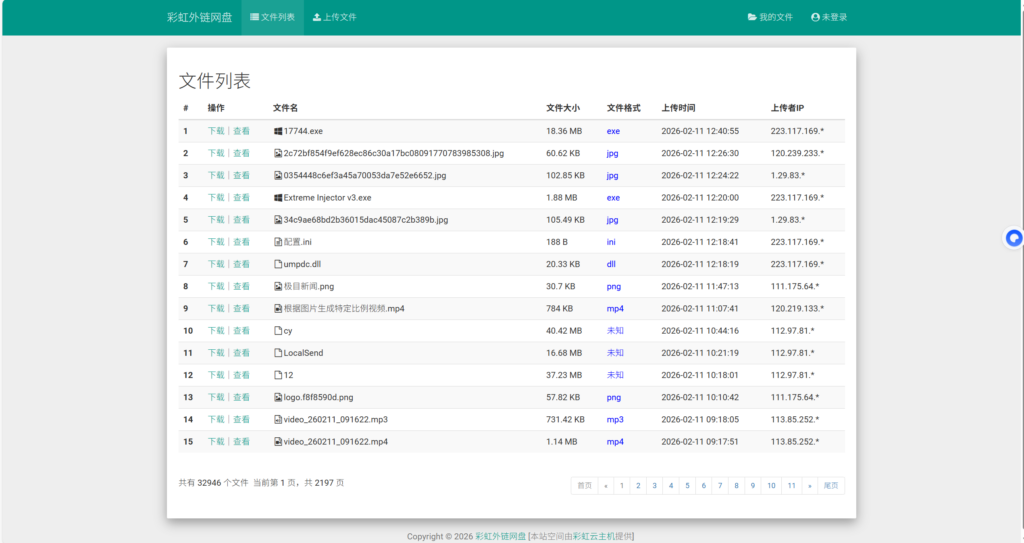The width and height of the screenshot is (1024, 543).
Task: Go to page 11 in pagination
Action: click(x=792, y=485)
